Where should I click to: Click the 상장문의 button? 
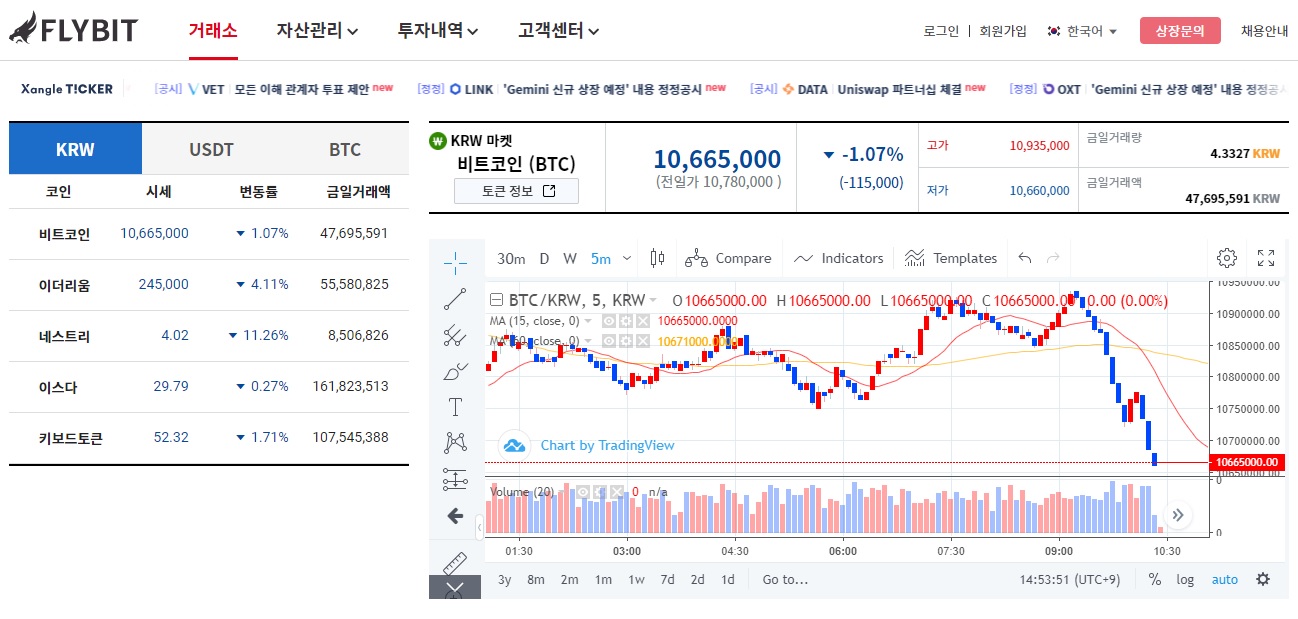pos(1182,30)
